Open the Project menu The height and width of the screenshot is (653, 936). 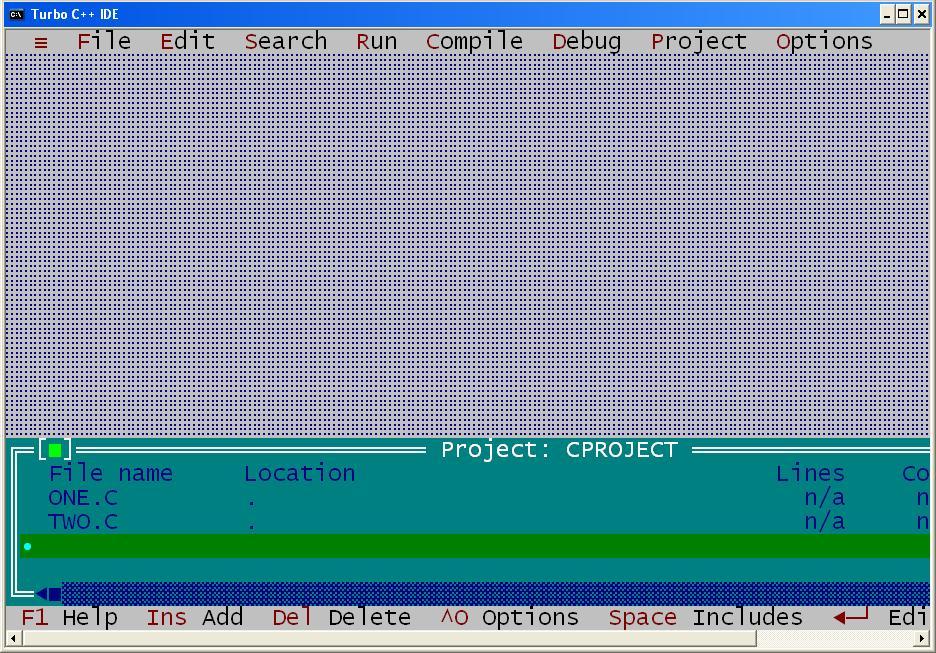[699, 41]
